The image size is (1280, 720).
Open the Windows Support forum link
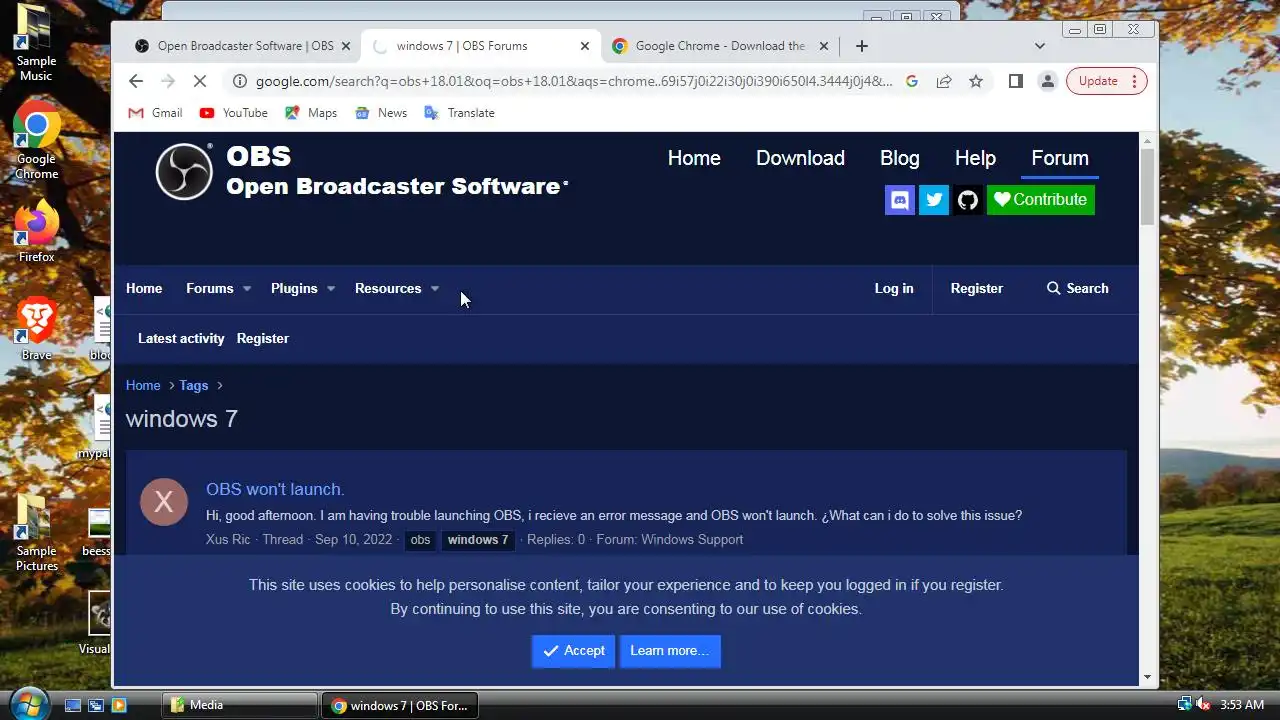tap(692, 539)
